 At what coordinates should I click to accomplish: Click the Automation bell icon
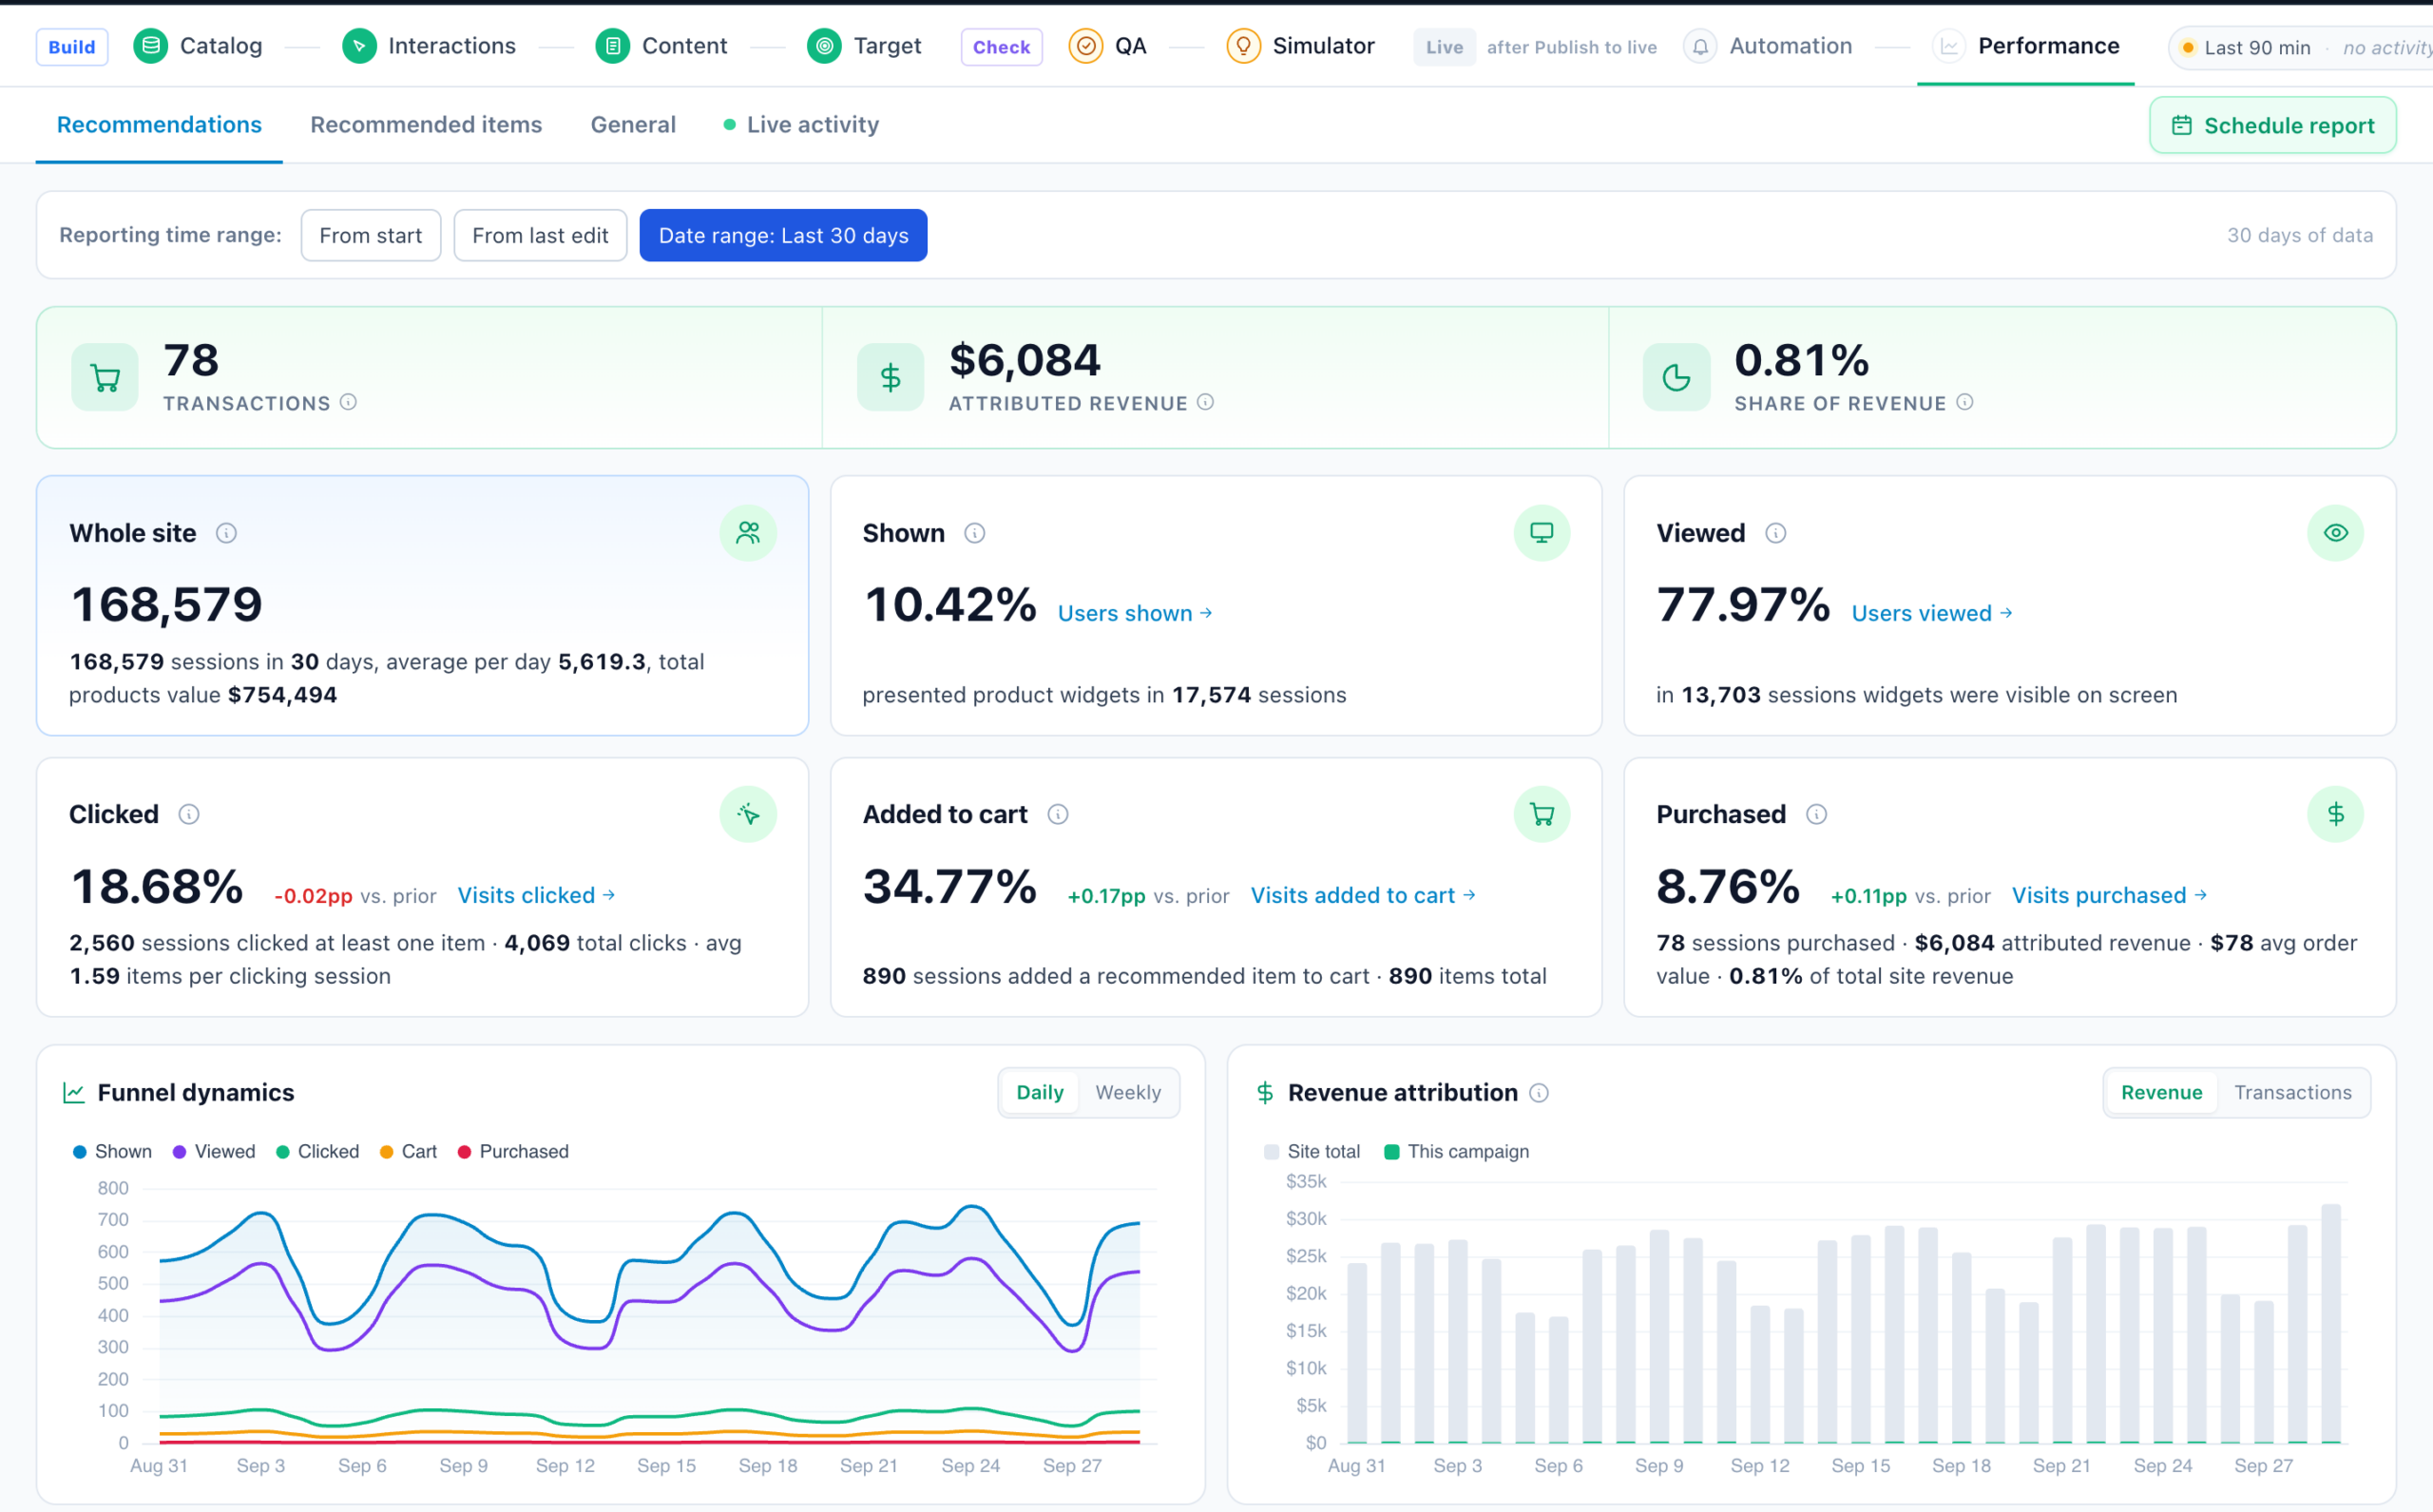(x=1700, y=46)
